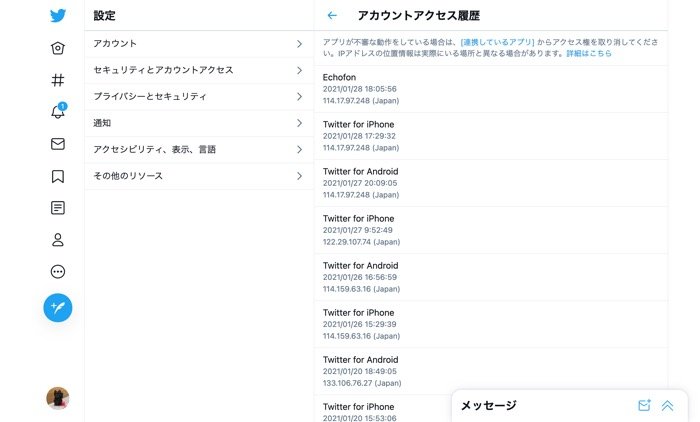Select Twitter for Android entry 2021/01/27 20:09:05
The image size is (700, 422).
491,183
